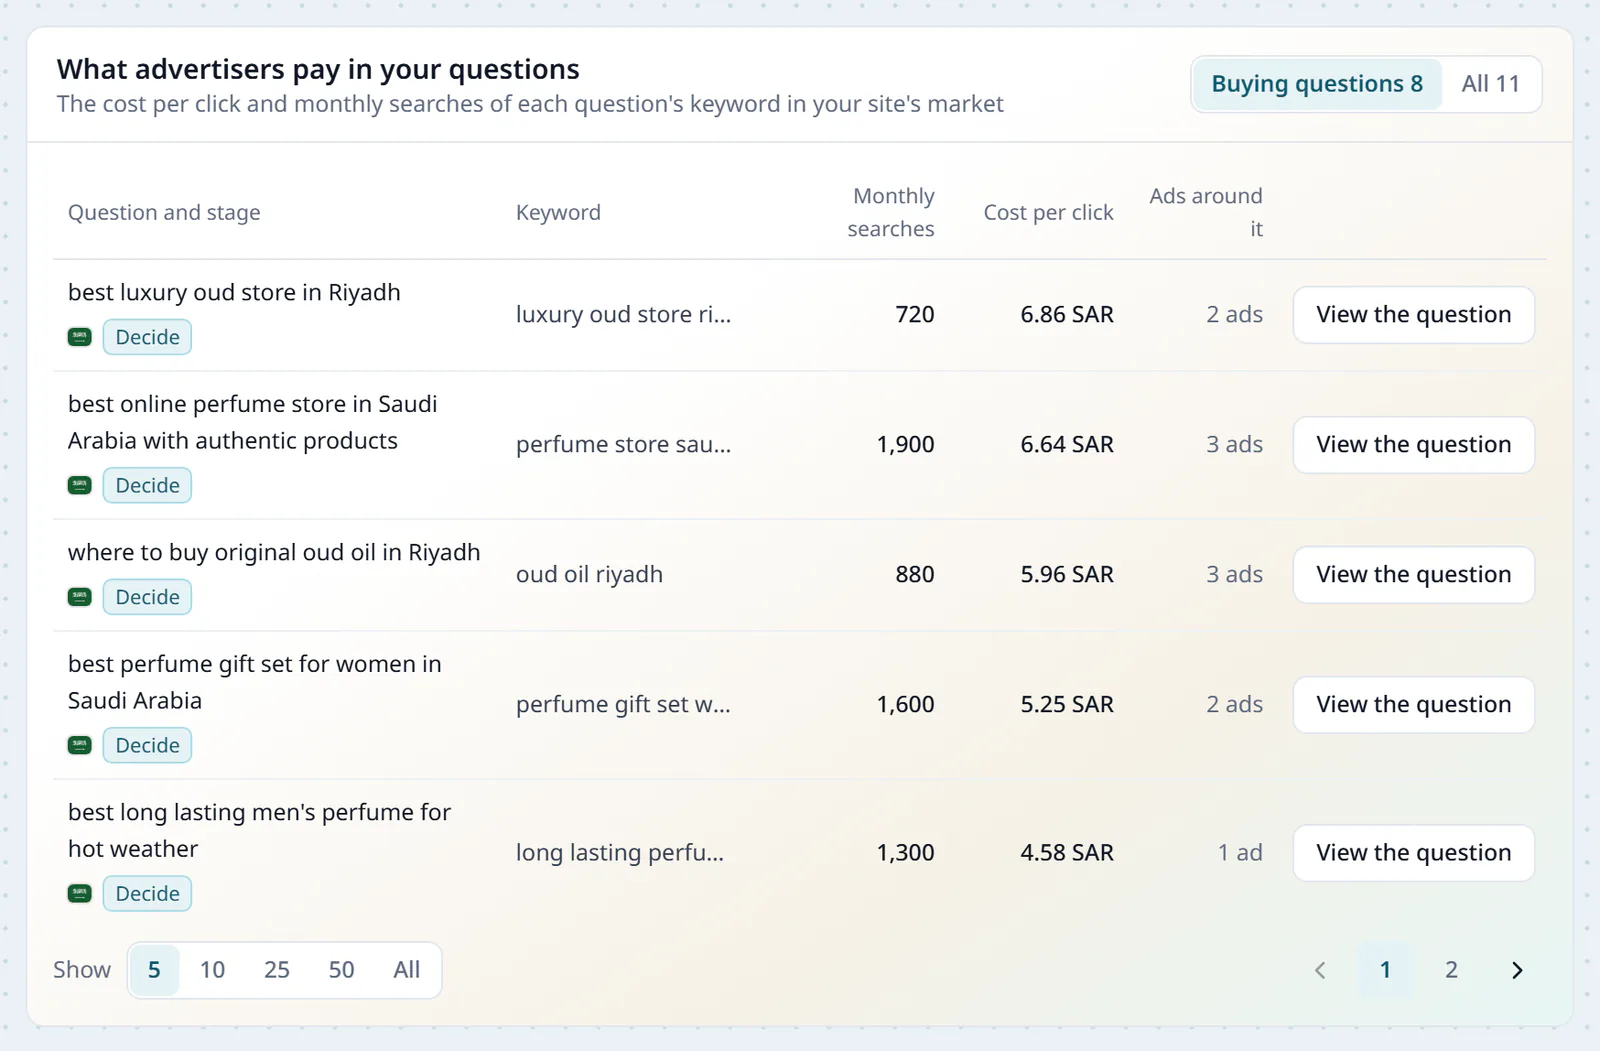Click Decide tag on perfume gift set row

(x=147, y=745)
